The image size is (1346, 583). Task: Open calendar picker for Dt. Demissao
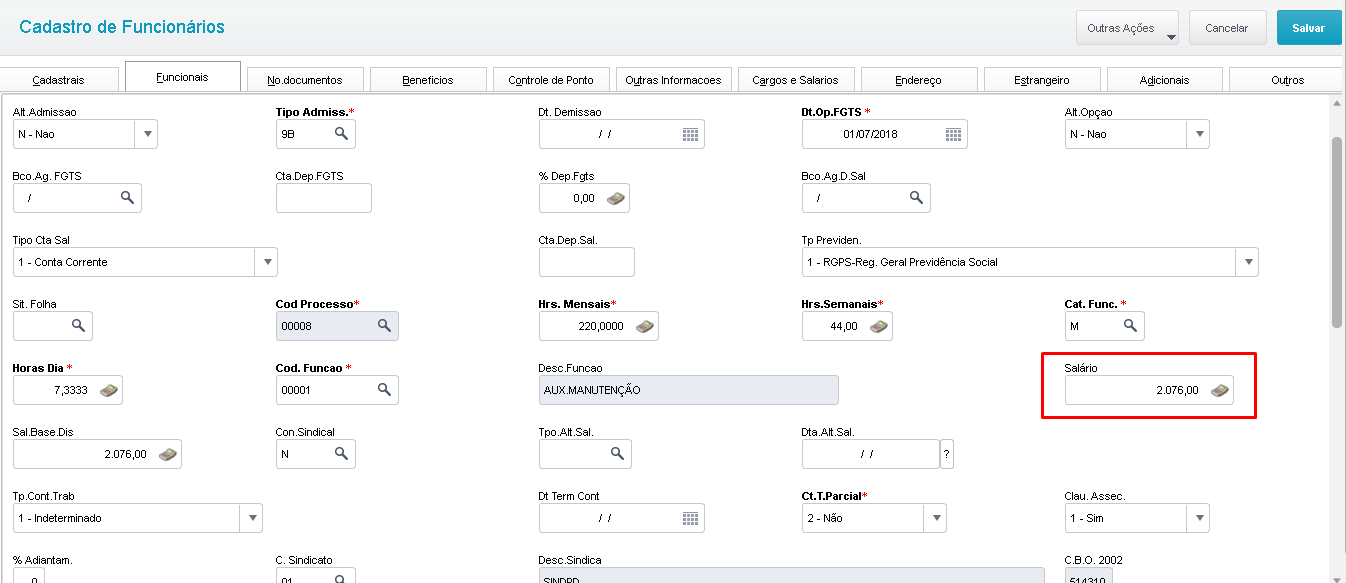point(690,133)
